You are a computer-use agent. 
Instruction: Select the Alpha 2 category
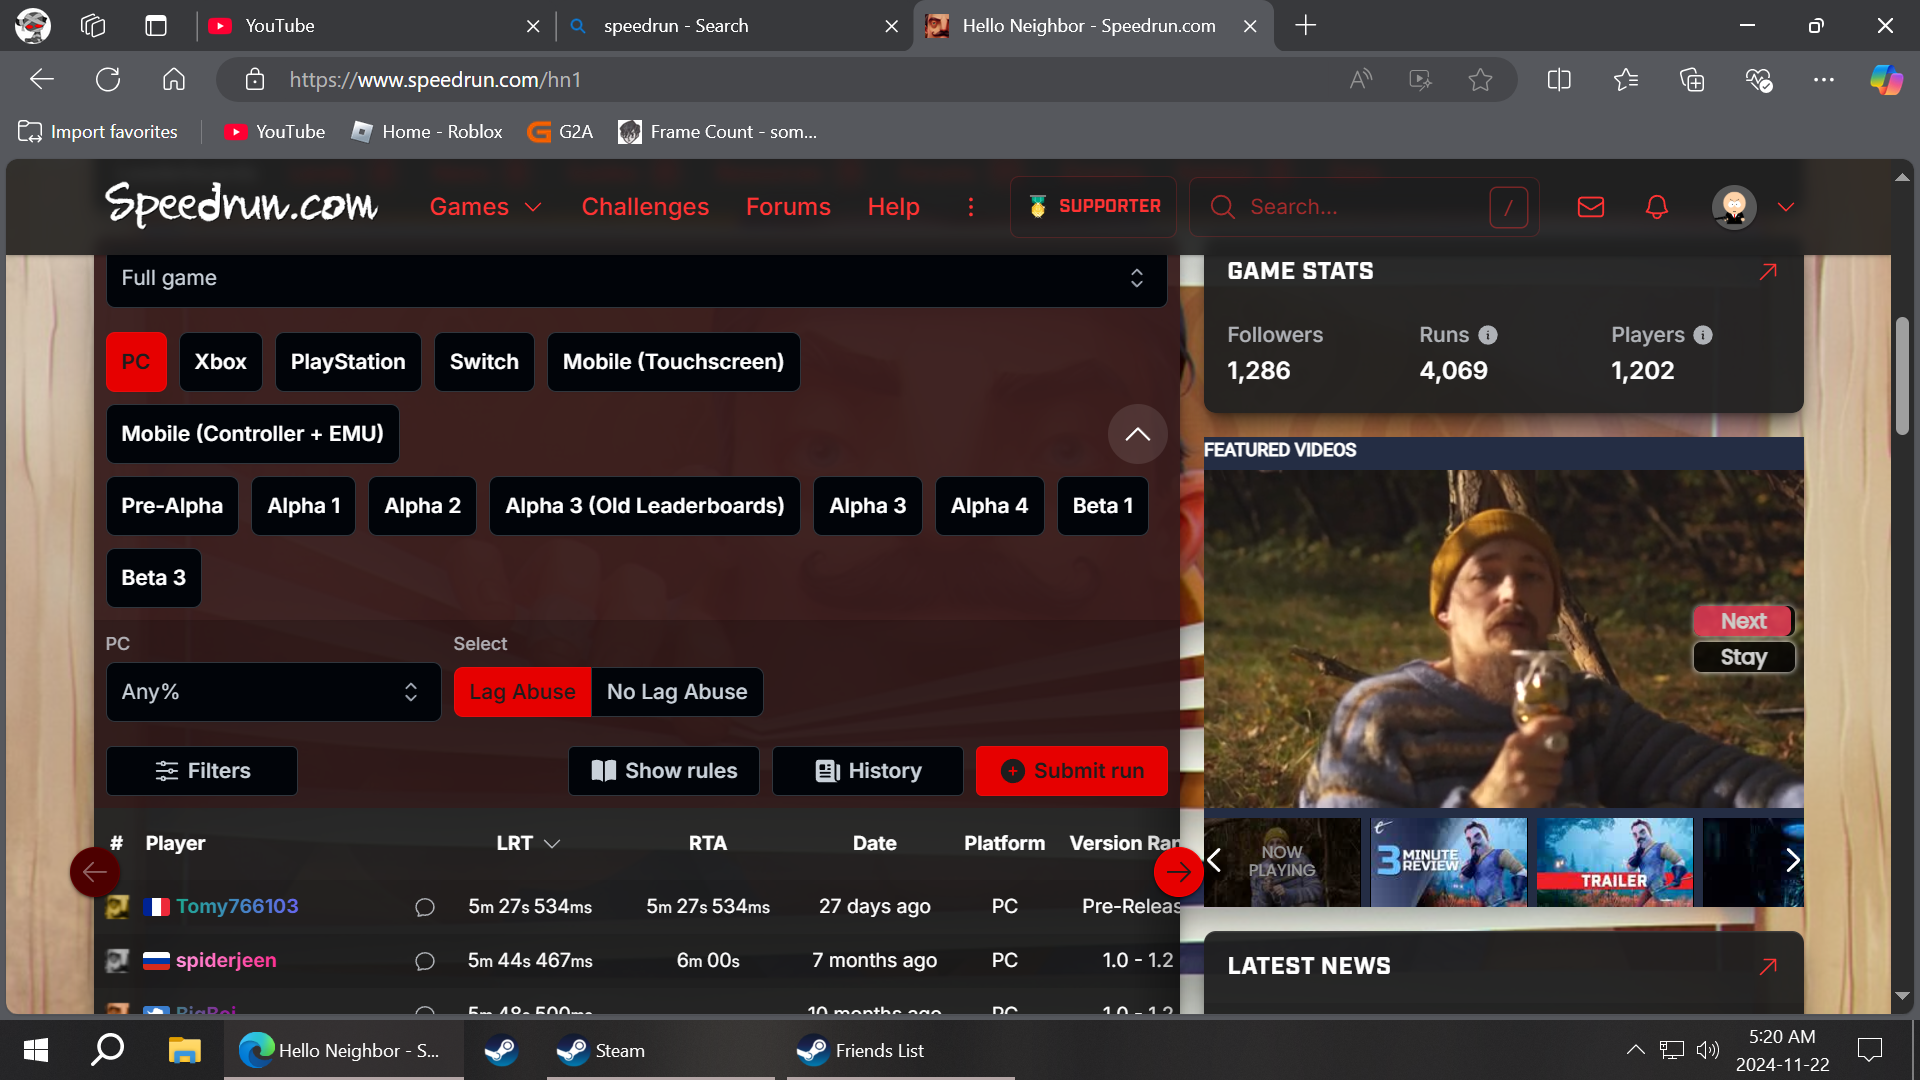click(422, 506)
